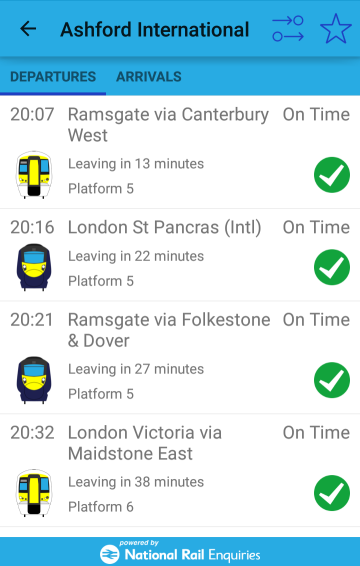Open the journey route swap icon
Screen dimensions: 360x566
click(288, 29)
